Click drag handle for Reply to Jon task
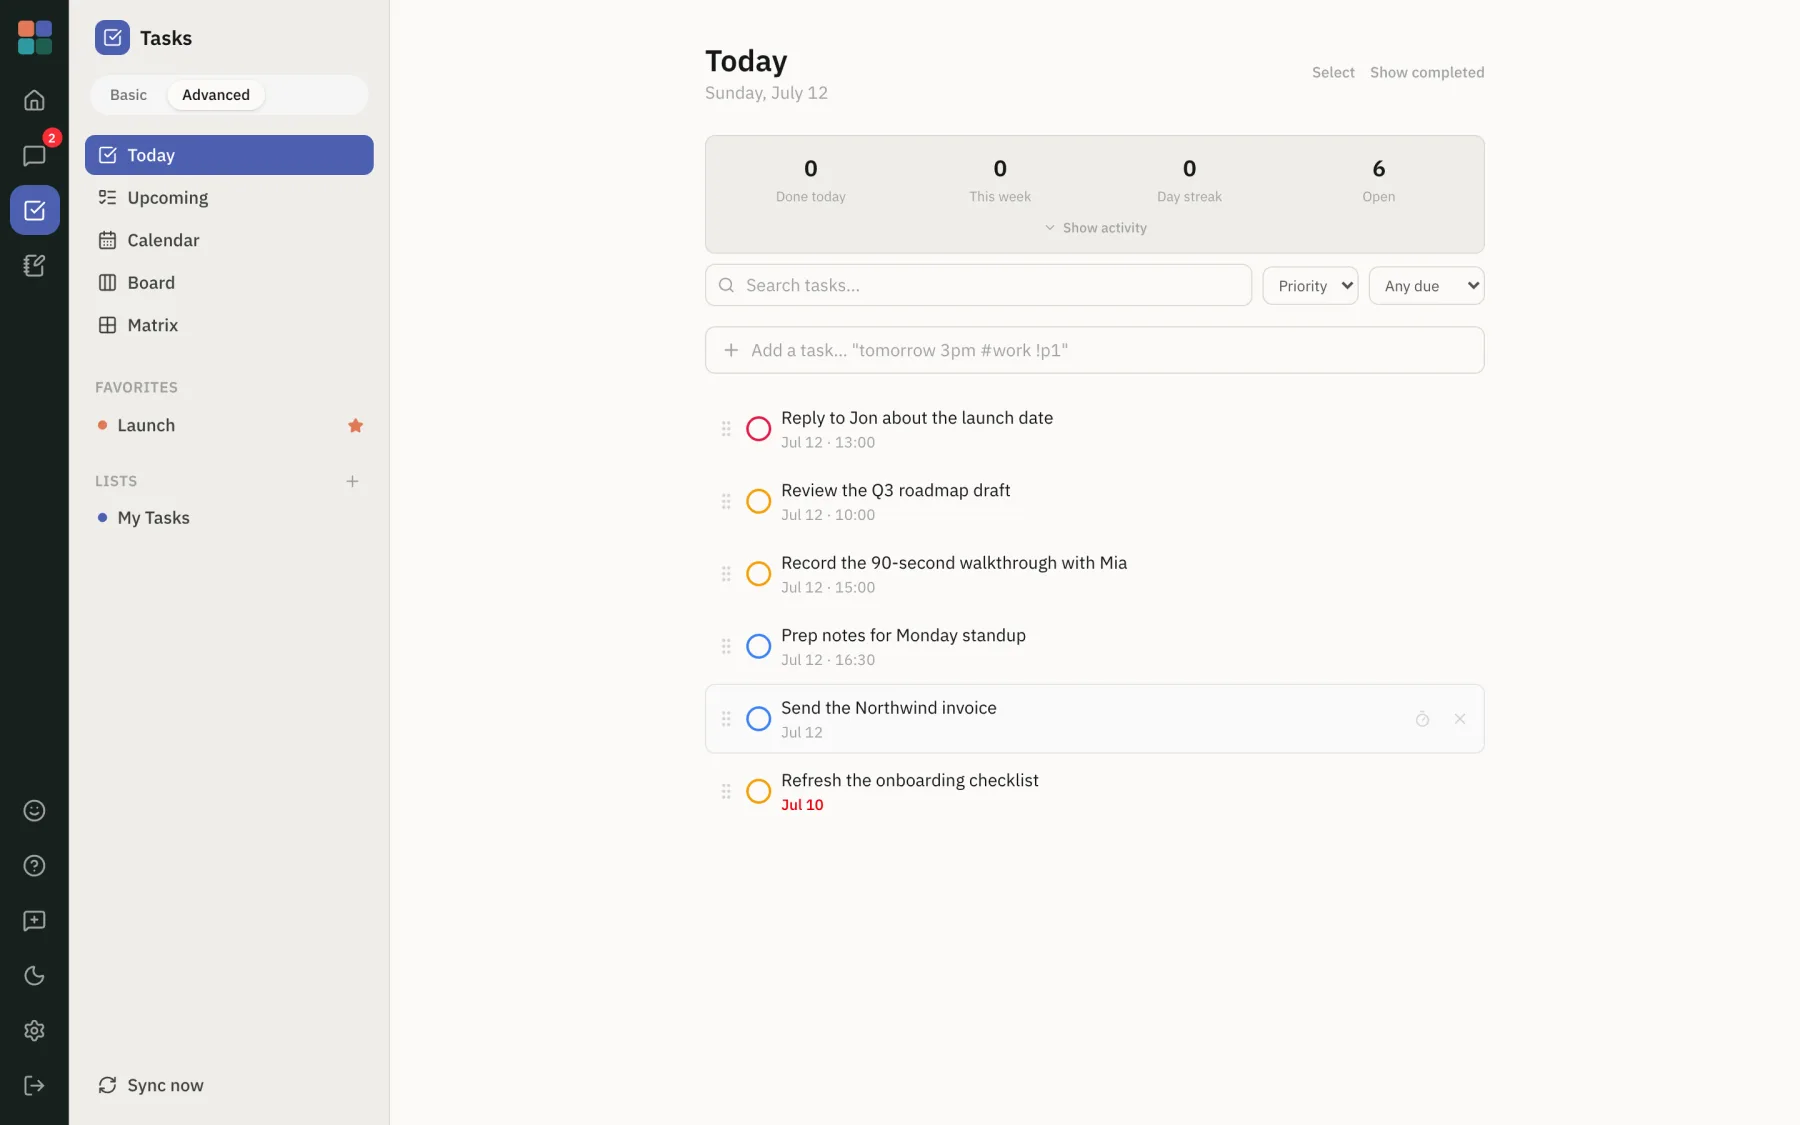This screenshot has width=1800, height=1125. tap(726, 429)
